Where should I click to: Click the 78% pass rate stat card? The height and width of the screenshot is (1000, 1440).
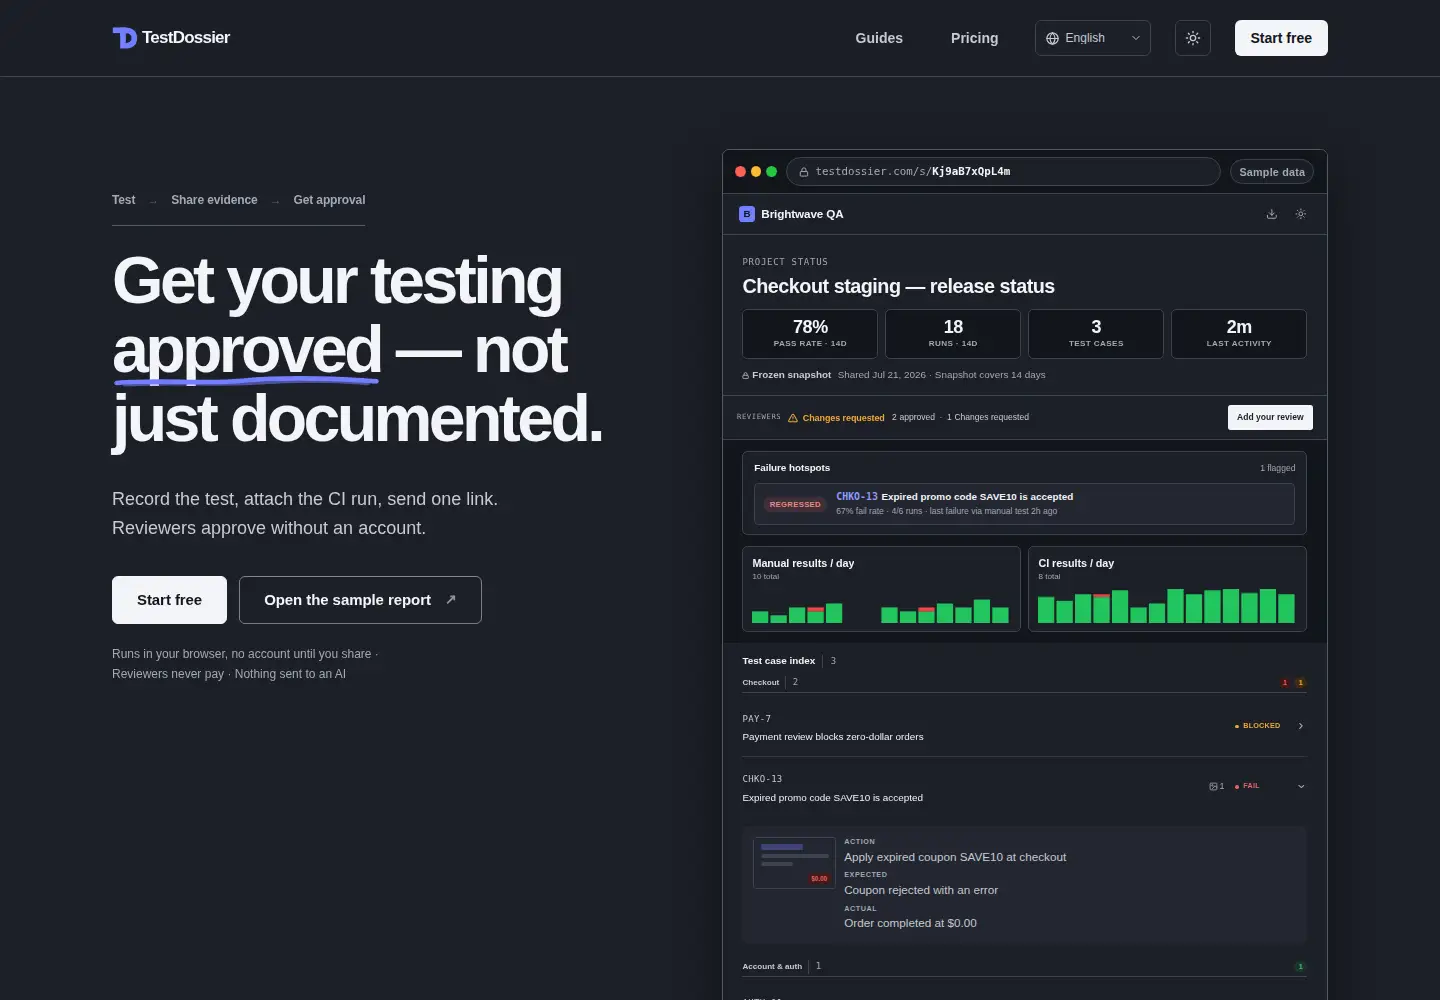(810, 334)
